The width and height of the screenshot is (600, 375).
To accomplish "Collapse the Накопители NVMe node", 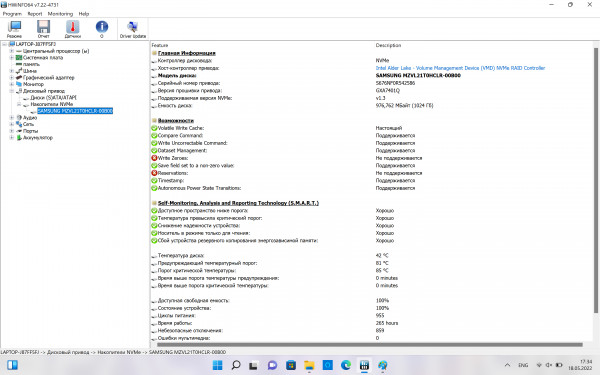I will click(x=19, y=104).
